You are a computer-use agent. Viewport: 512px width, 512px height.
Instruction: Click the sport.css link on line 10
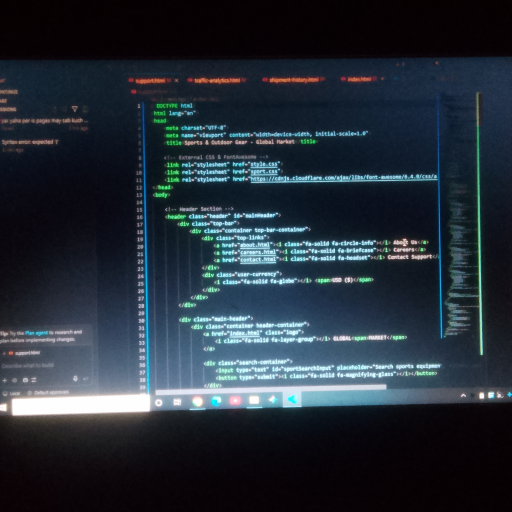click(x=264, y=171)
